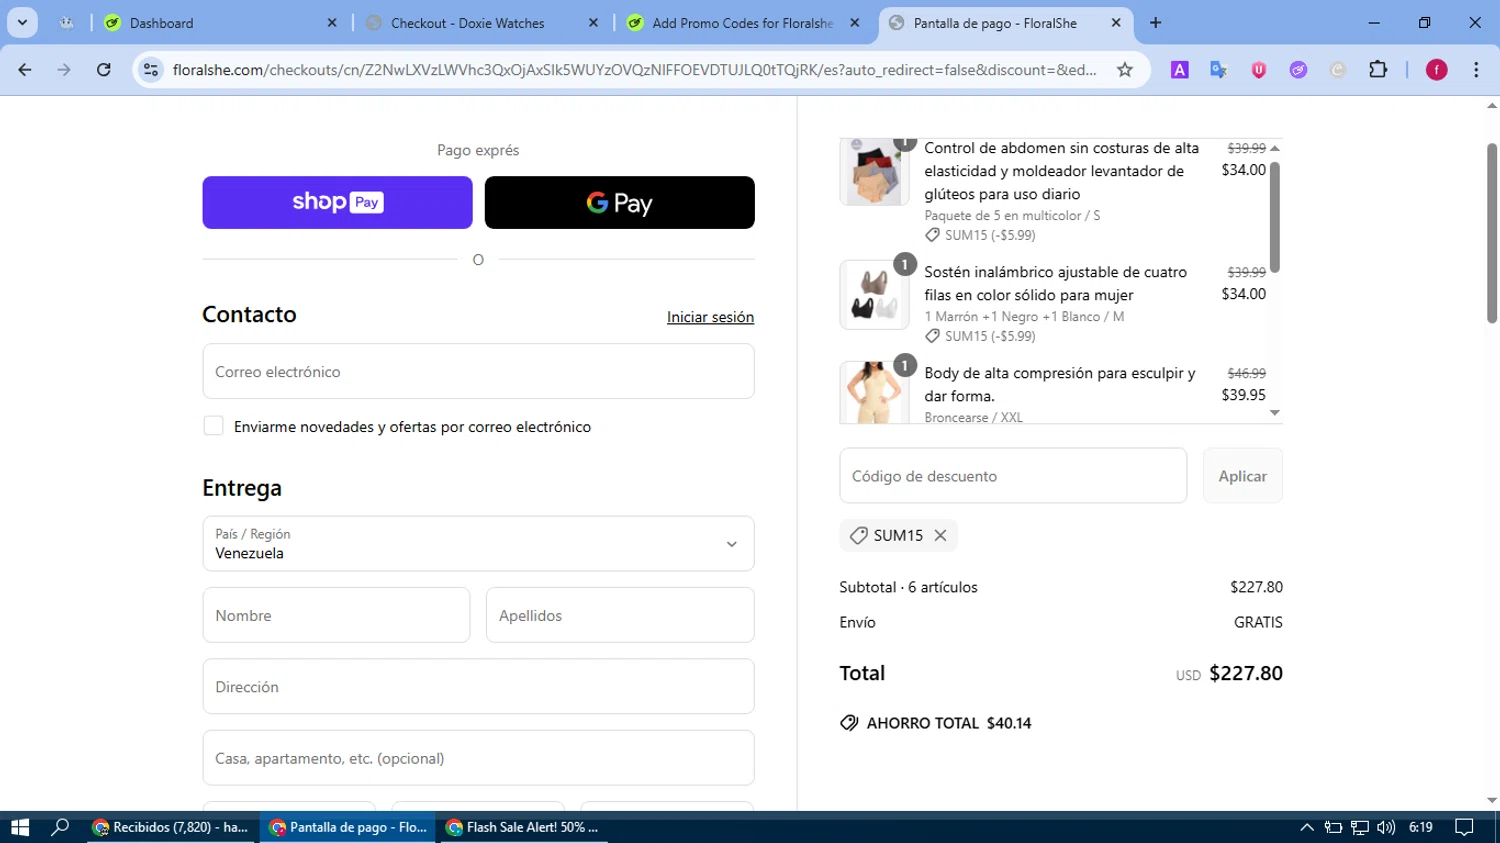Viewport: 1500px width, 843px height.
Task: Click the order list scroll up arrow
Action: [1275, 148]
